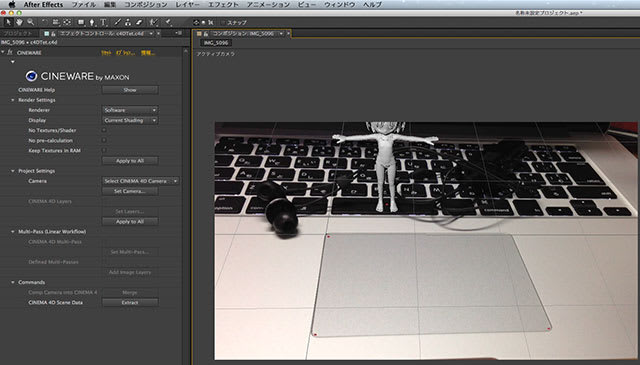Select the Roto Brush tool
The height and width of the screenshot is (365, 640).
tap(153, 22)
